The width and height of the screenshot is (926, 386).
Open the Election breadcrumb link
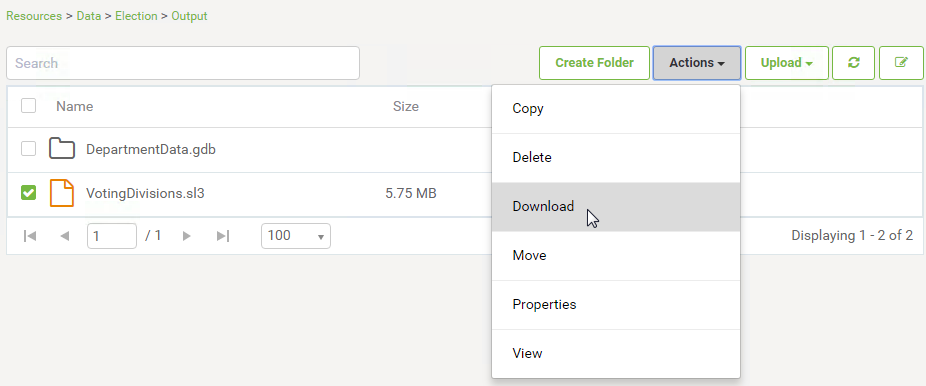tap(136, 16)
